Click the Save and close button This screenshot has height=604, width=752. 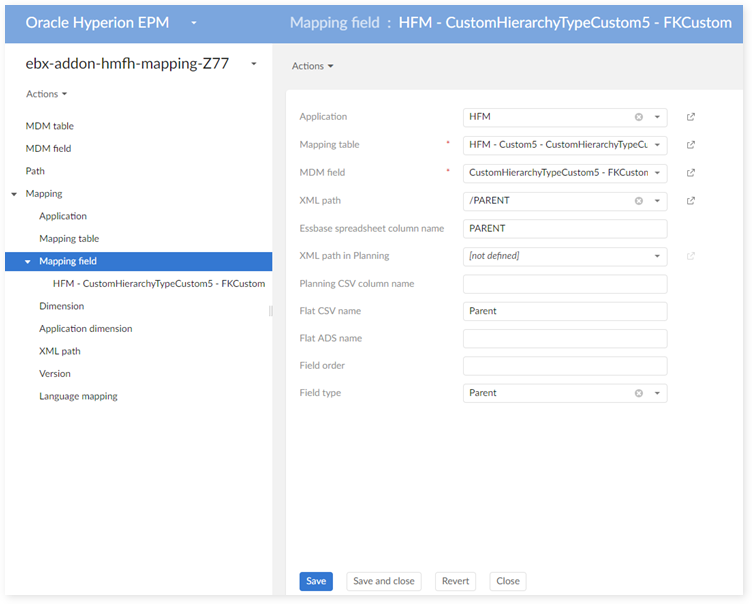[x=384, y=581]
